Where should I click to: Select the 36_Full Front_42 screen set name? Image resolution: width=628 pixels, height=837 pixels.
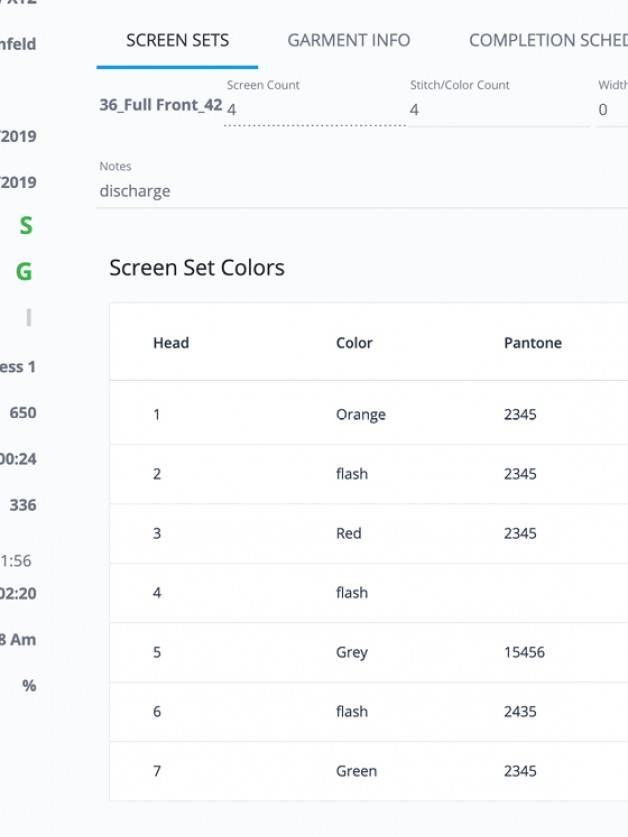pyautogui.click(x=161, y=105)
